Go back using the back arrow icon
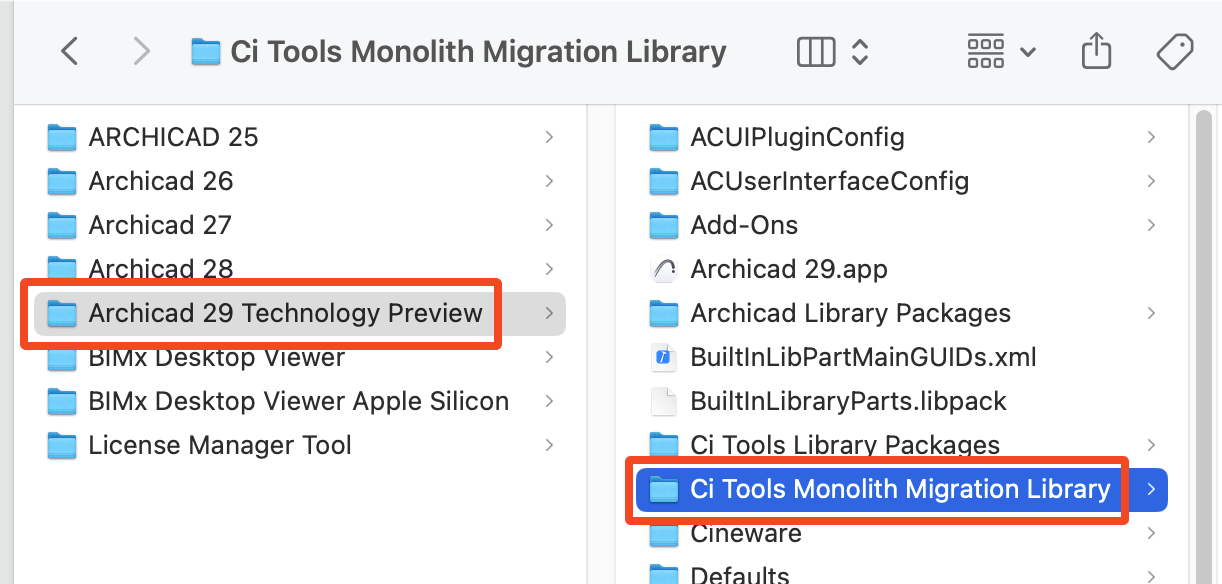This screenshot has height=584, width=1222. point(68,51)
